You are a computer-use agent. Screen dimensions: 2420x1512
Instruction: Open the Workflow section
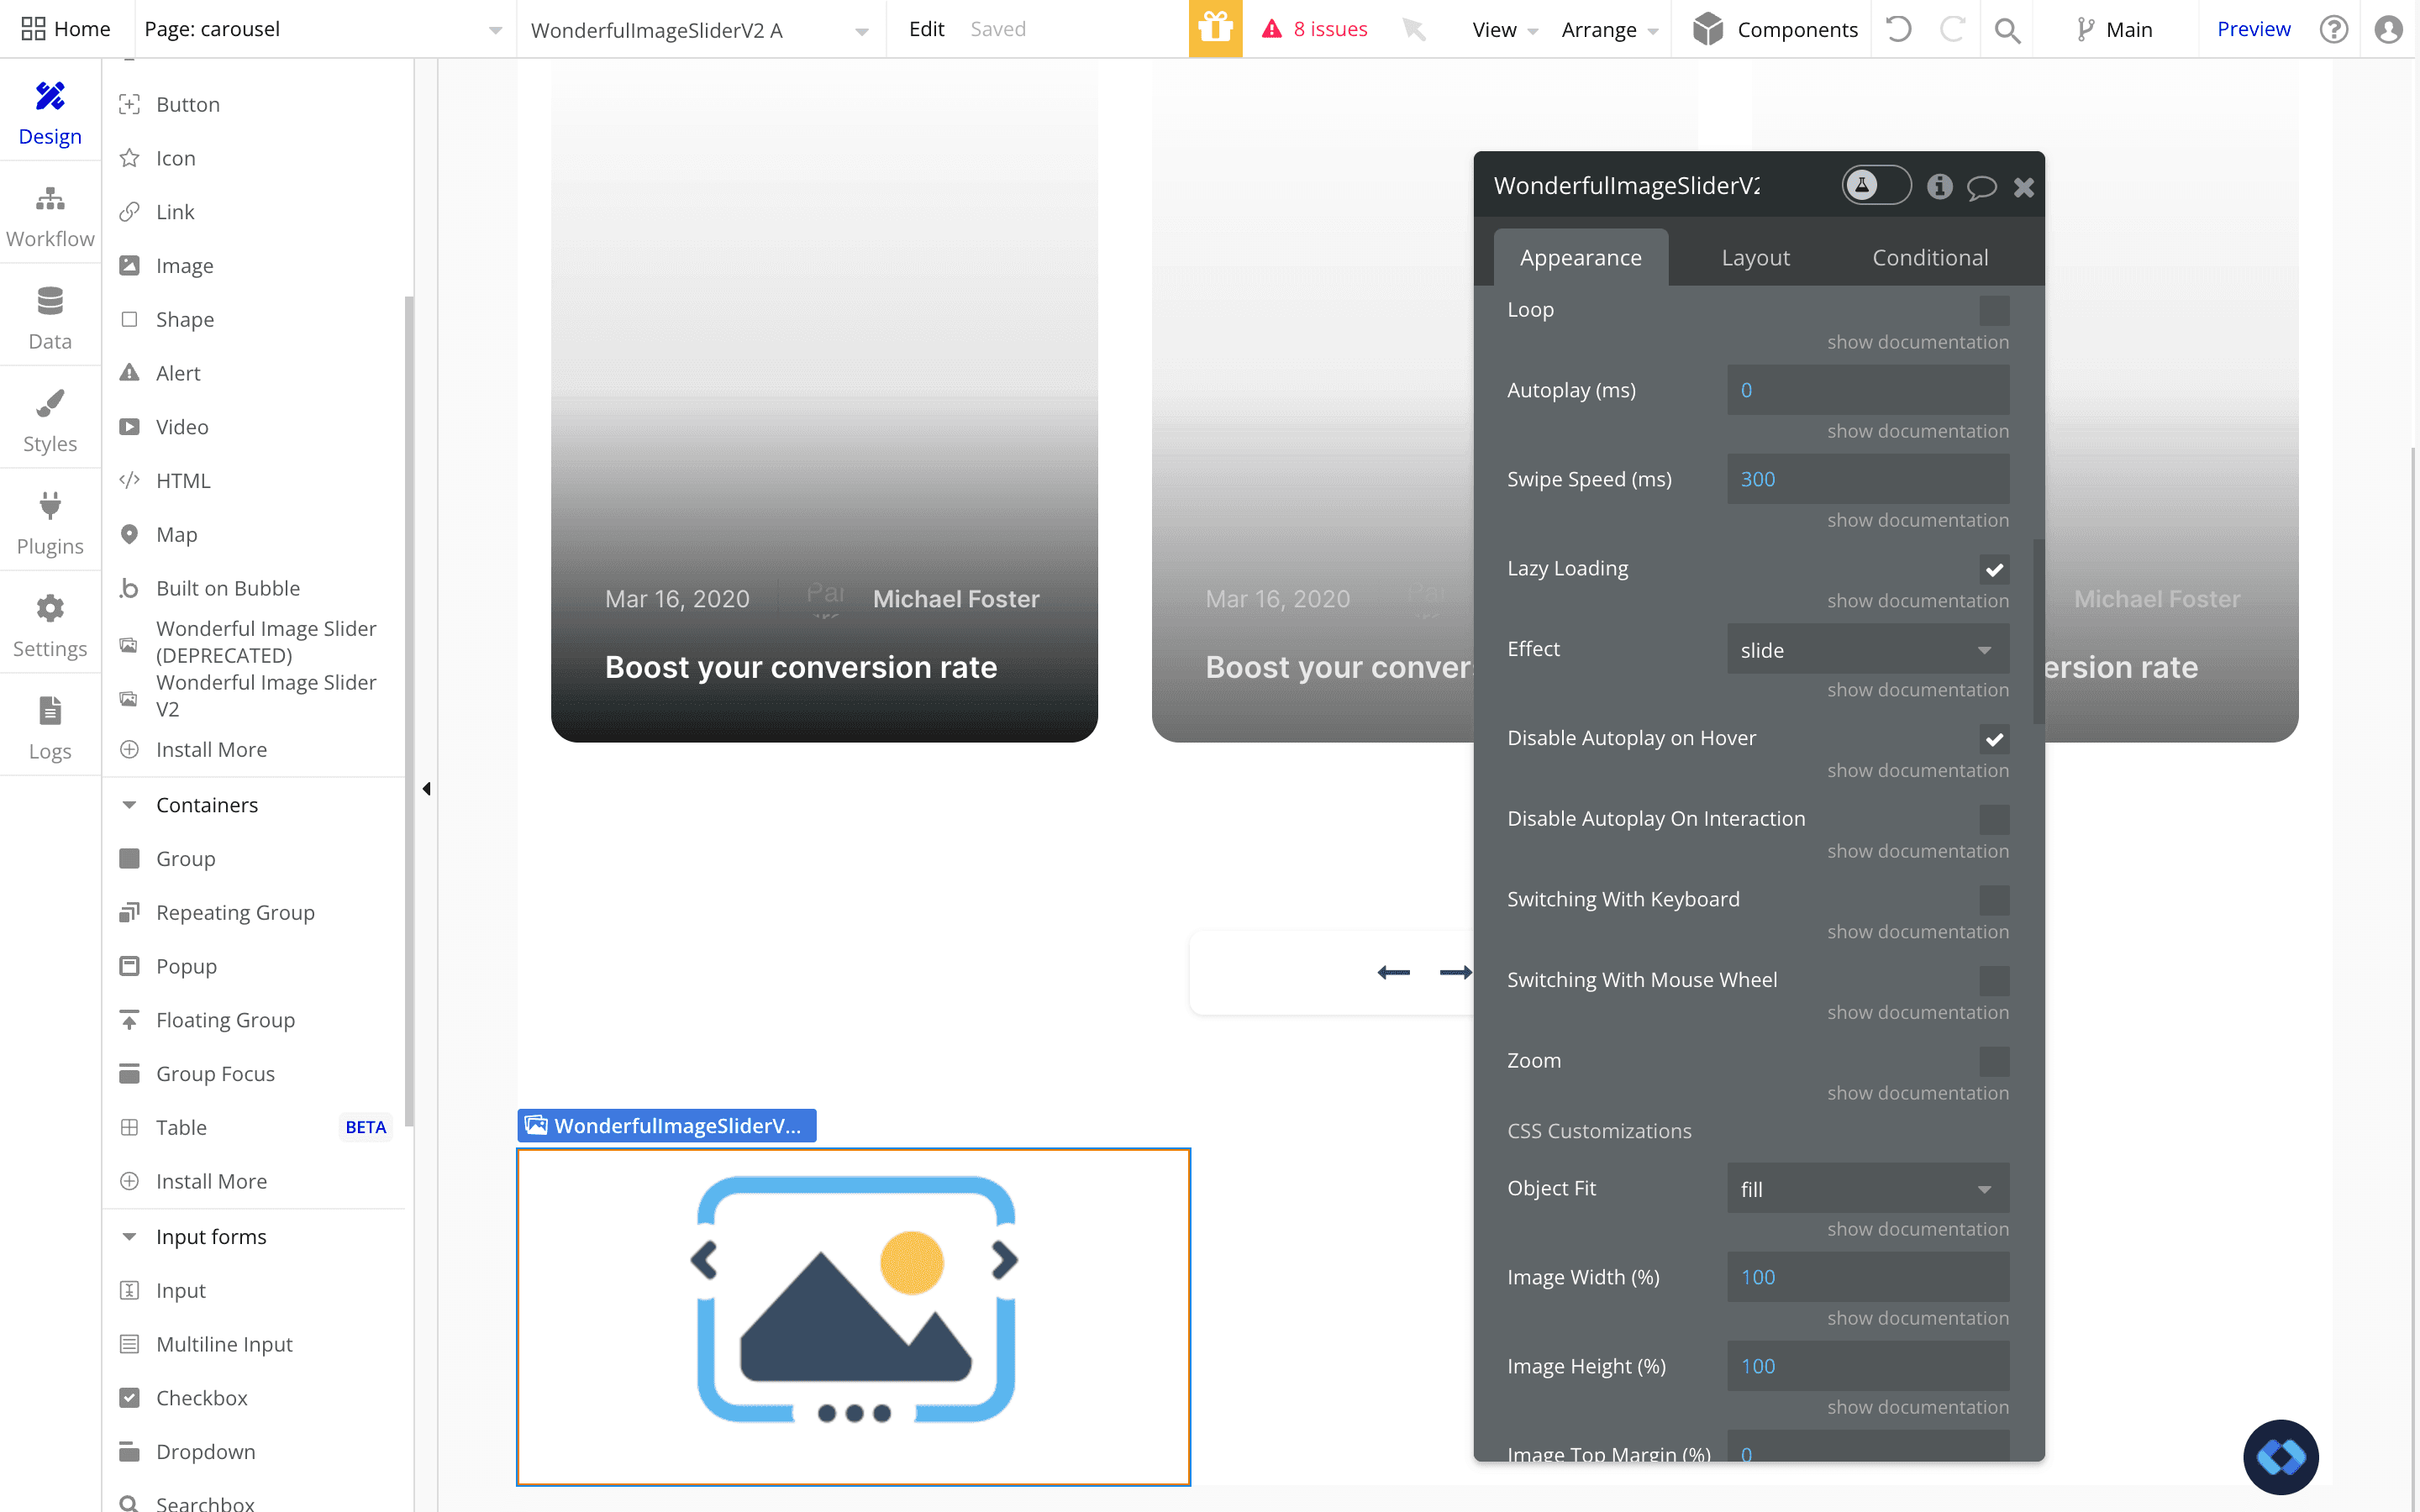[x=50, y=215]
